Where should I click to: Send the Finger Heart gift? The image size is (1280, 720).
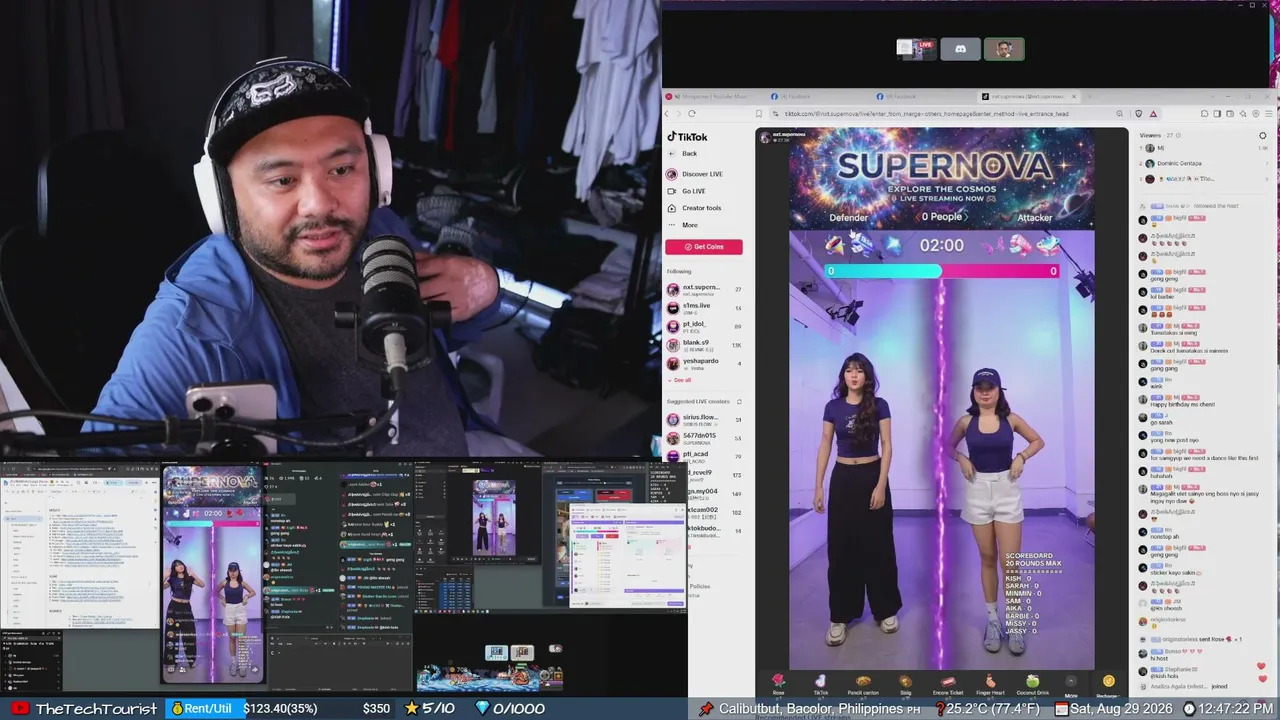(x=990, y=684)
